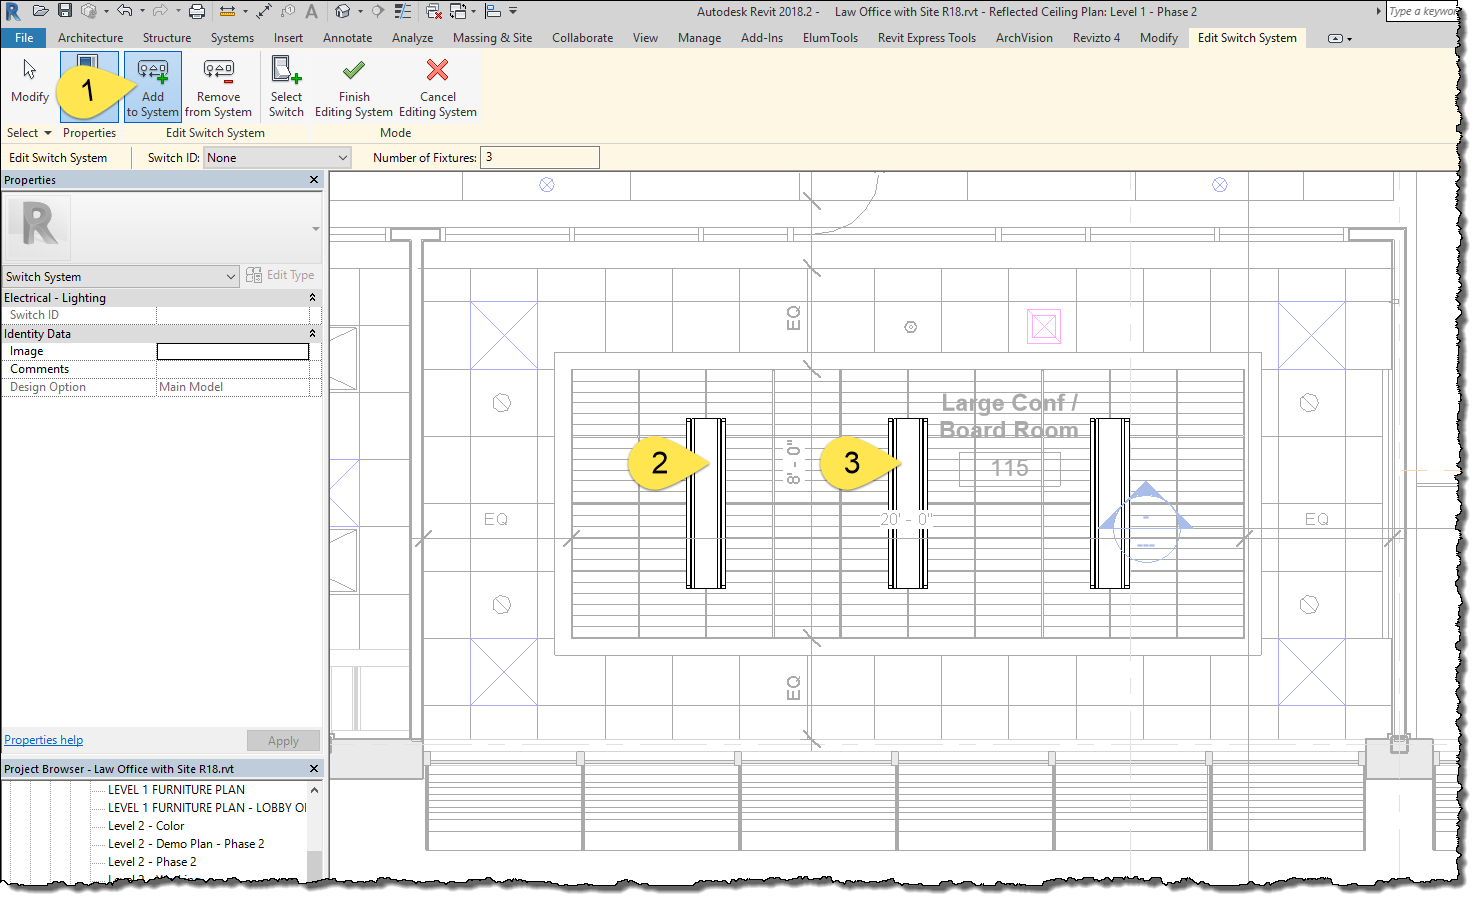Collapse the Electrical - Lighting section
Screen dimensions: 1478x901
tap(312, 298)
